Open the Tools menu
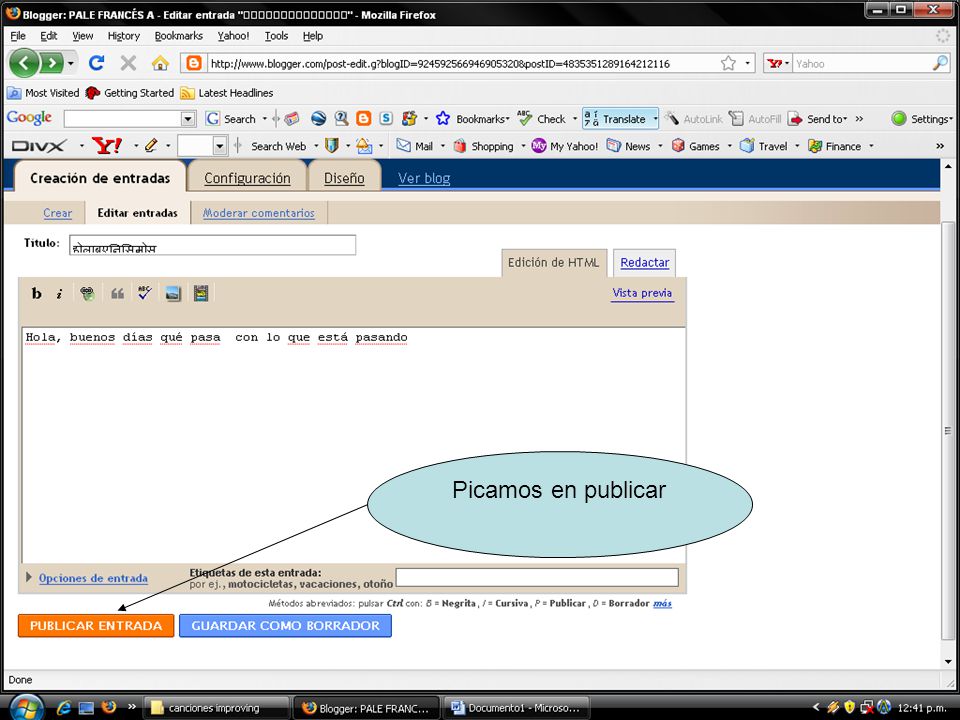 276,36
